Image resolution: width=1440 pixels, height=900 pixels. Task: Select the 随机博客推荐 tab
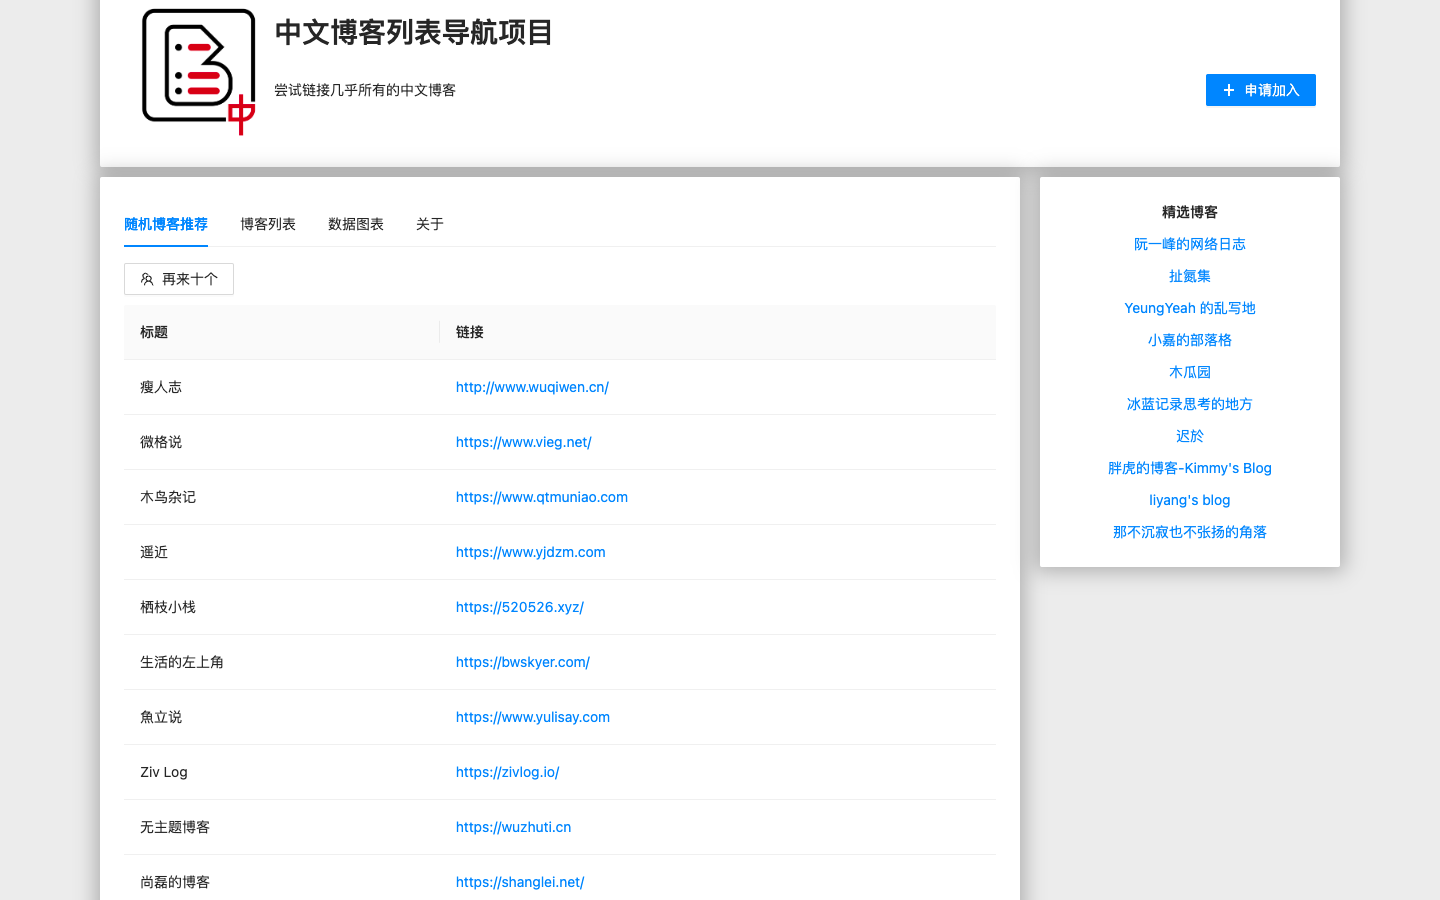click(x=166, y=224)
